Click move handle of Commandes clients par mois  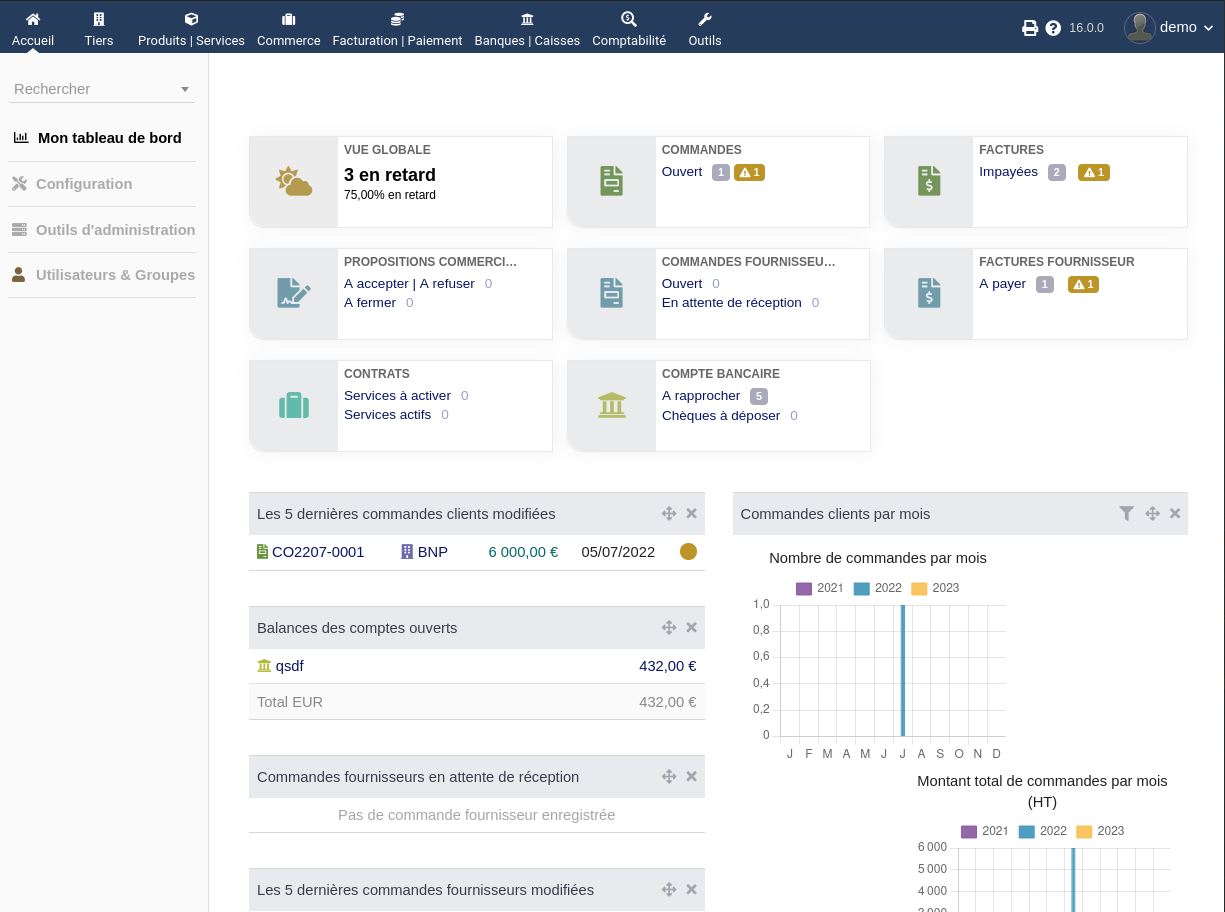point(1152,514)
